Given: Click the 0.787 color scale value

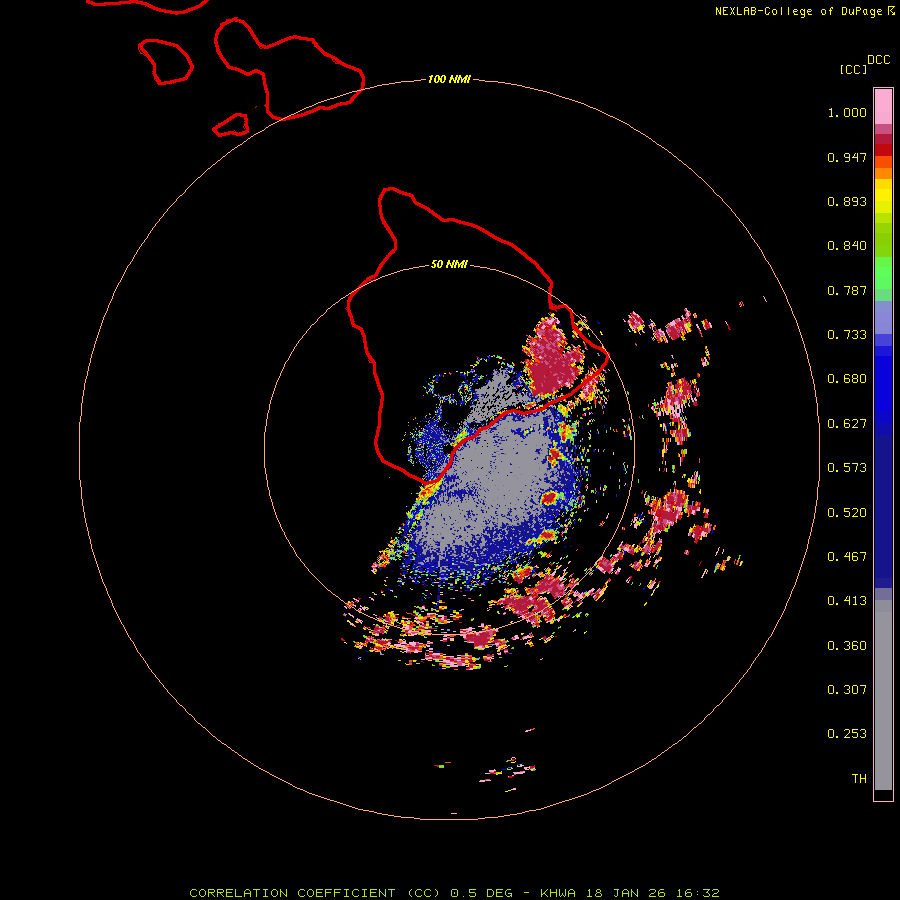Looking at the screenshot, I should (847, 290).
